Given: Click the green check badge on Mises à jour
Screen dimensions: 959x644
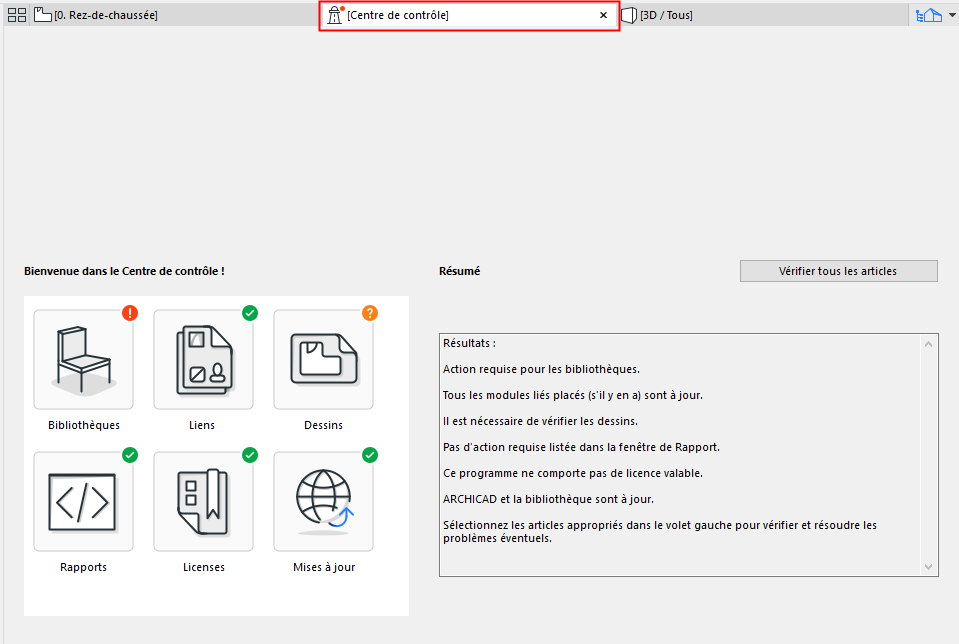Looking at the screenshot, I should (x=369, y=455).
